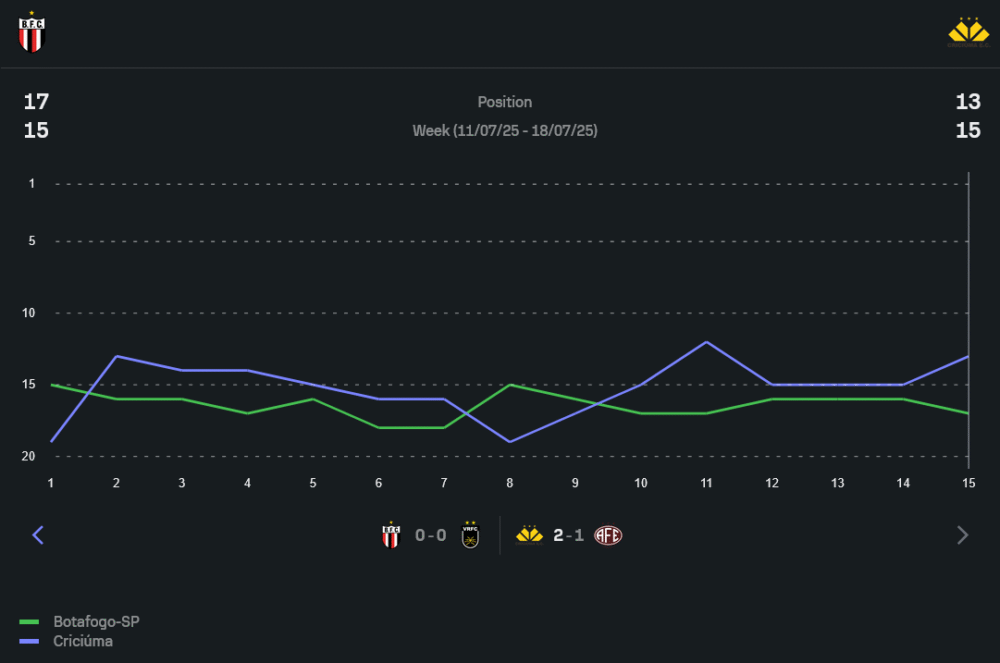The height and width of the screenshot is (663, 1000).
Task: Go to previous week with left arrow
Action: (x=38, y=535)
